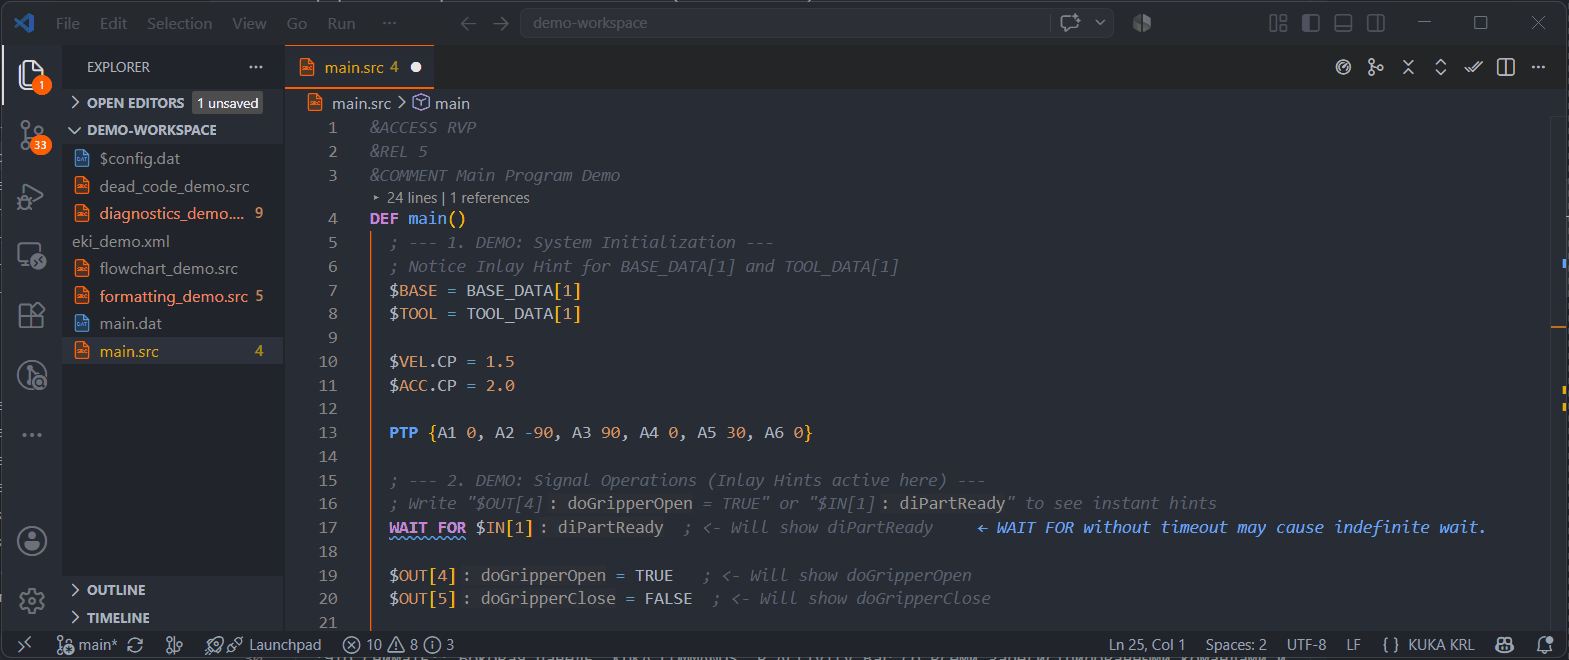Open the overflow menu ellipsis in menu bar
The width and height of the screenshot is (1569, 660).
(x=389, y=23)
